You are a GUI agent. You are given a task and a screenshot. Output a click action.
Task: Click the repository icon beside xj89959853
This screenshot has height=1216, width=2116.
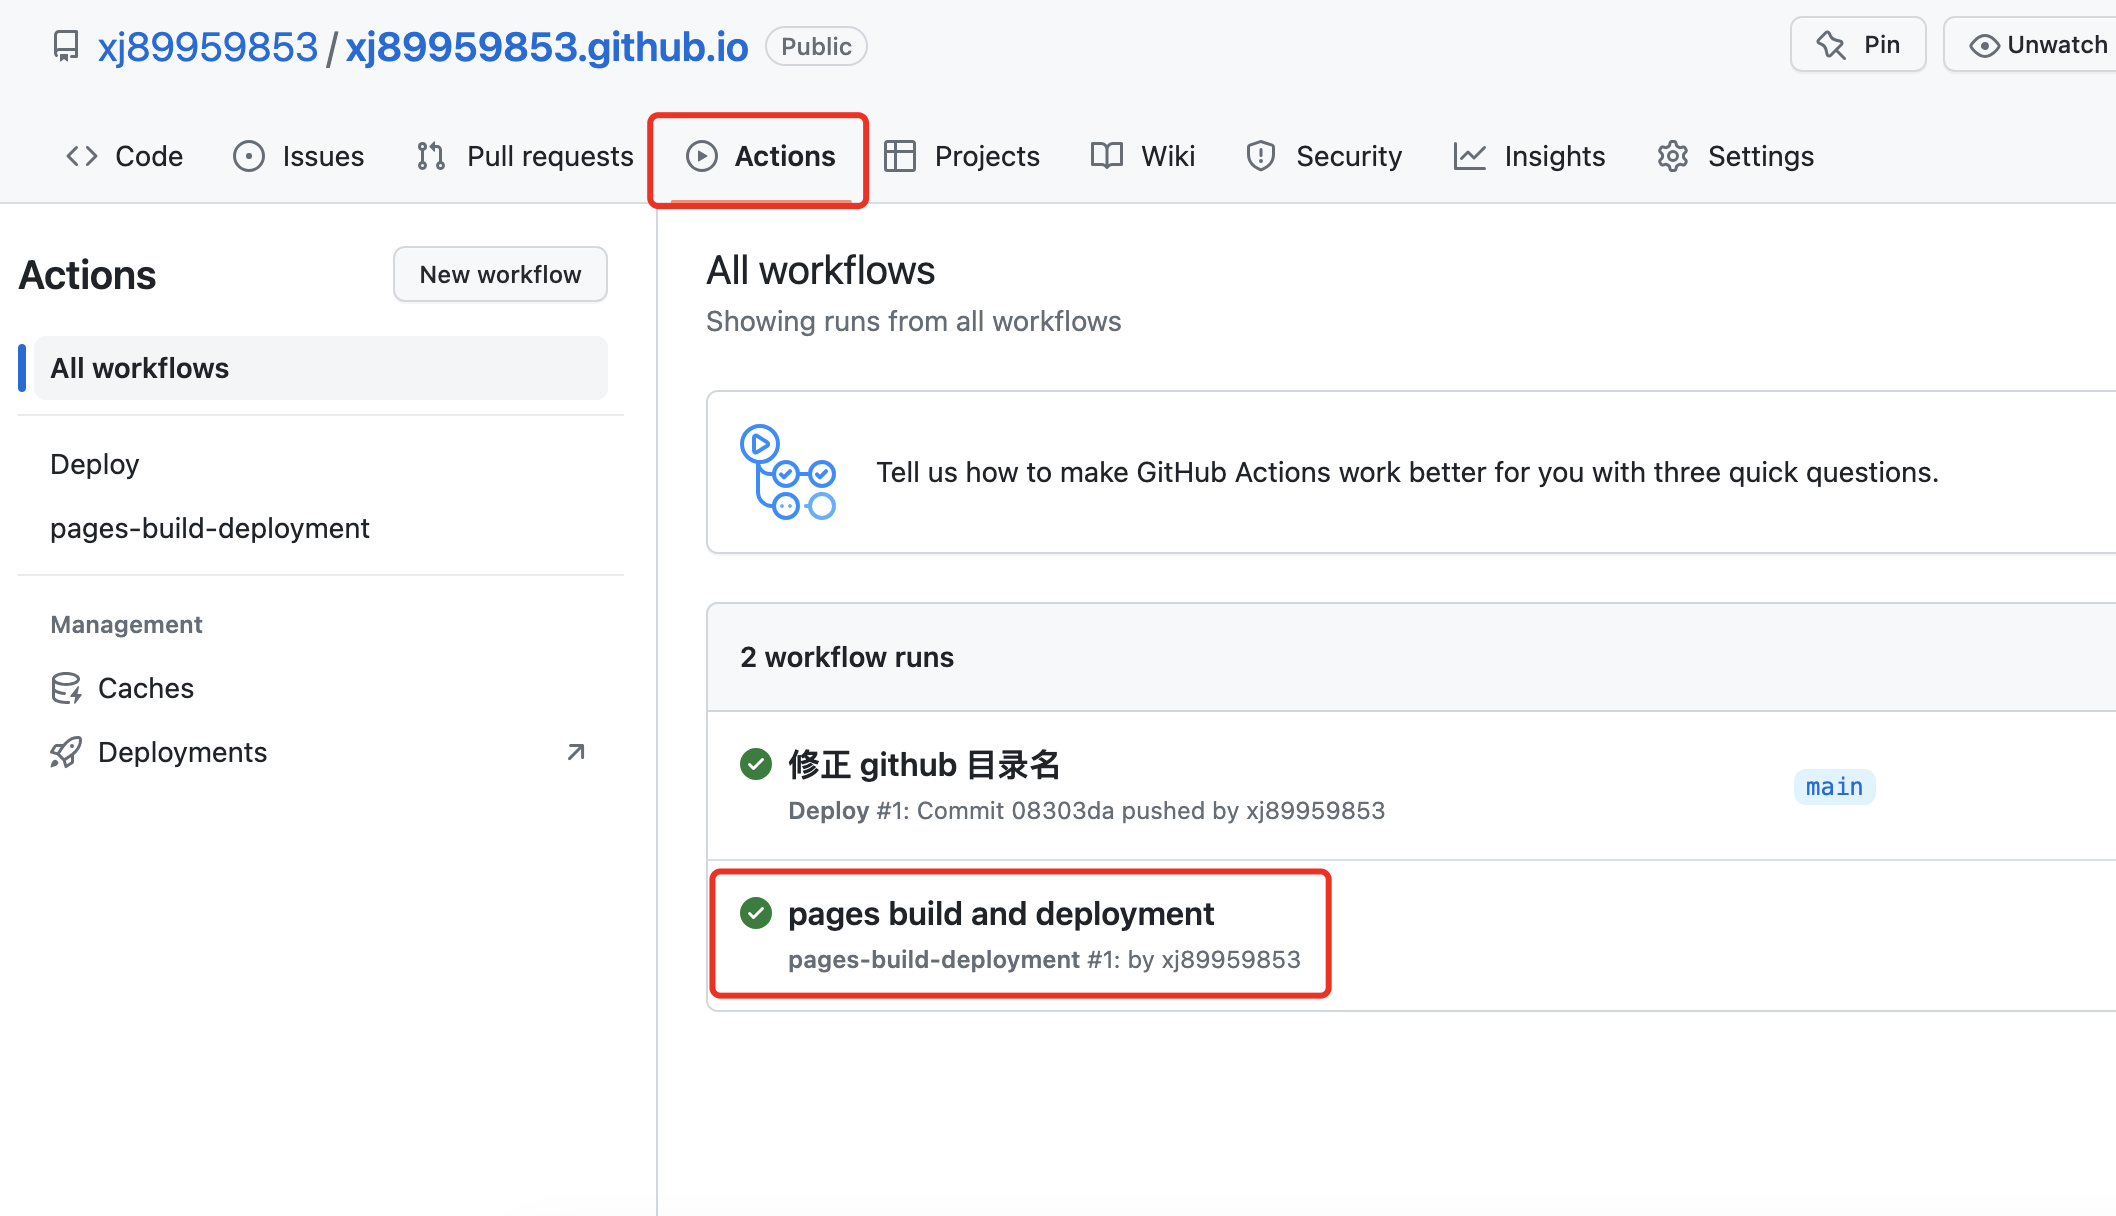point(66,46)
